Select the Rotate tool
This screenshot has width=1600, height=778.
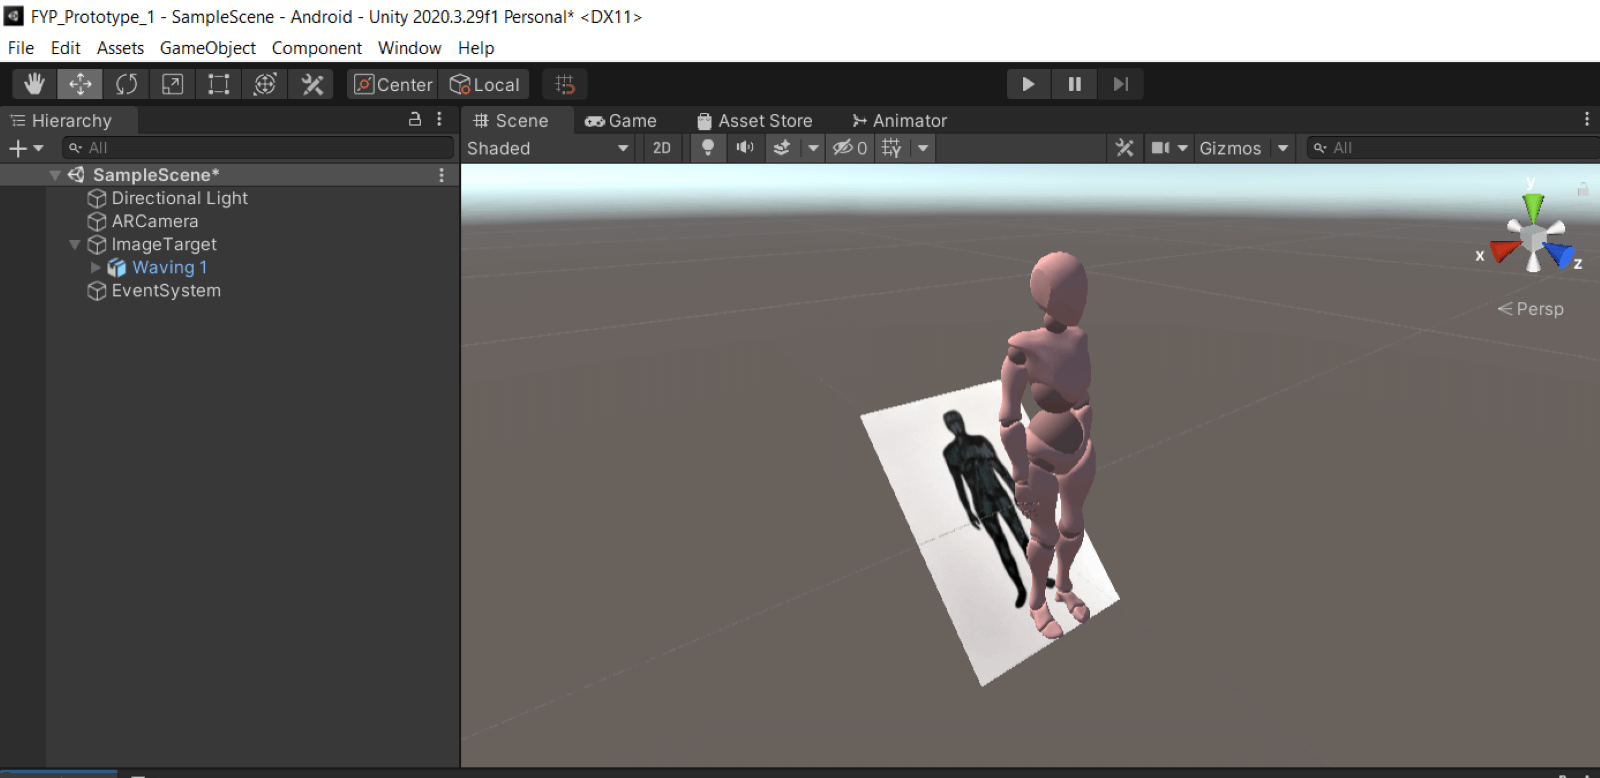pos(126,84)
